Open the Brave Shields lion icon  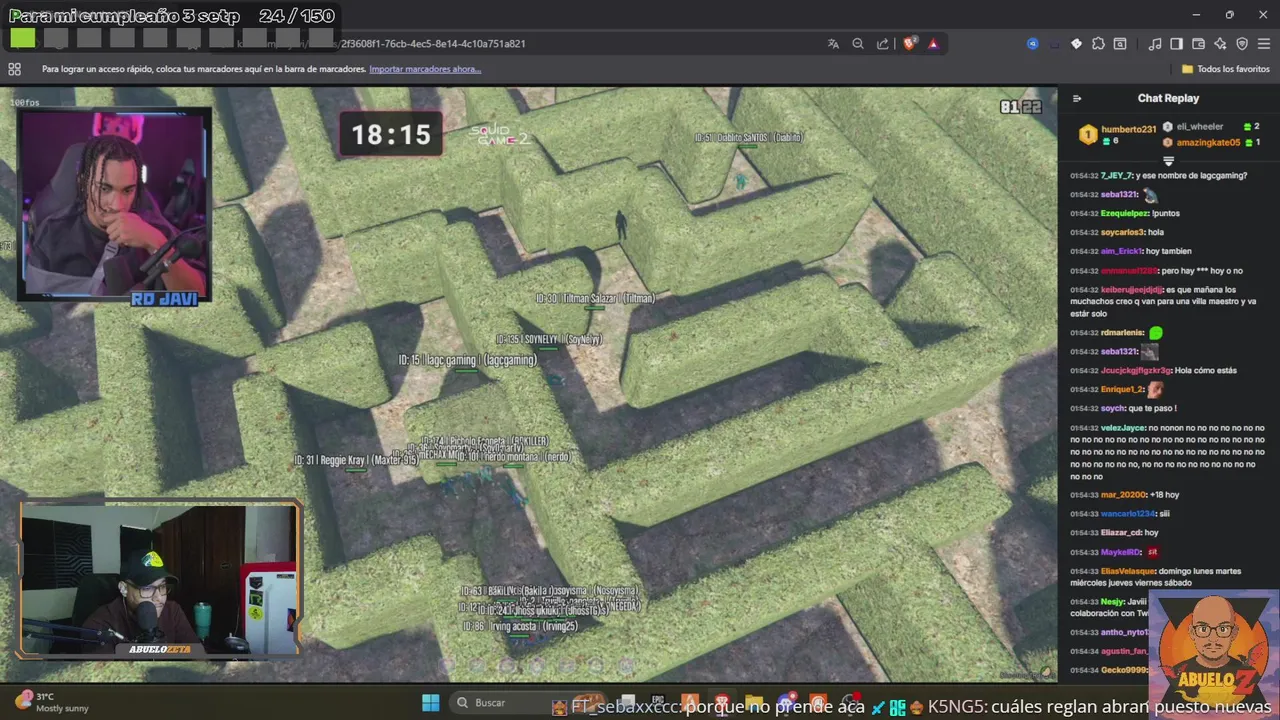(909, 44)
